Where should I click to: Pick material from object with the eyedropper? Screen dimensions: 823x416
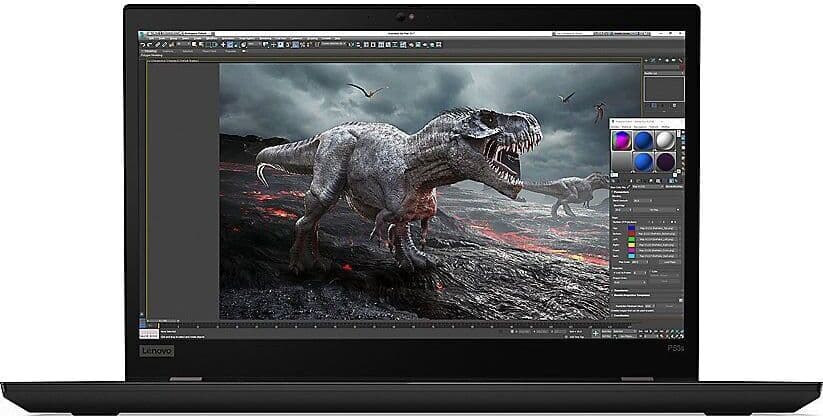click(629, 186)
